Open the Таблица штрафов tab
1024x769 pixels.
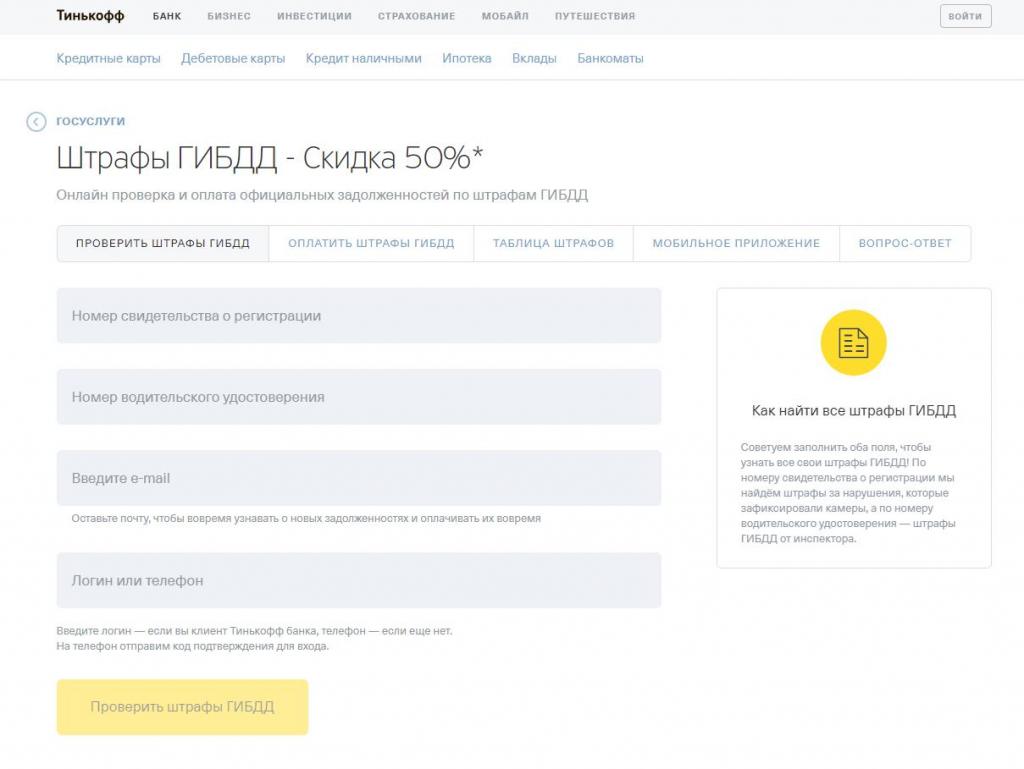point(553,243)
